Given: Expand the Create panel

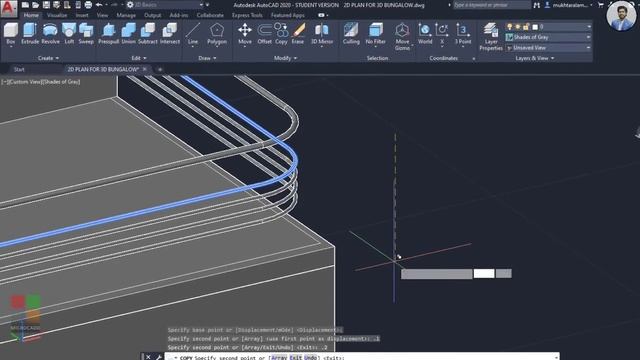Looking at the screenshot, I should point(48,58).
